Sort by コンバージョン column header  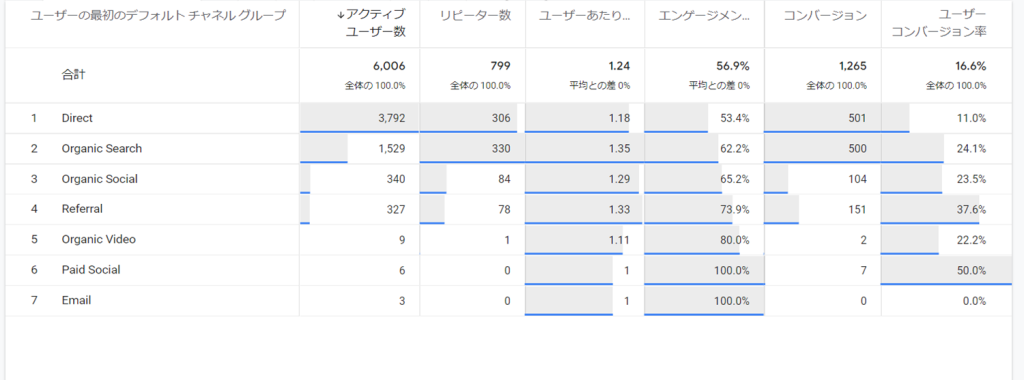coord(825,16)
